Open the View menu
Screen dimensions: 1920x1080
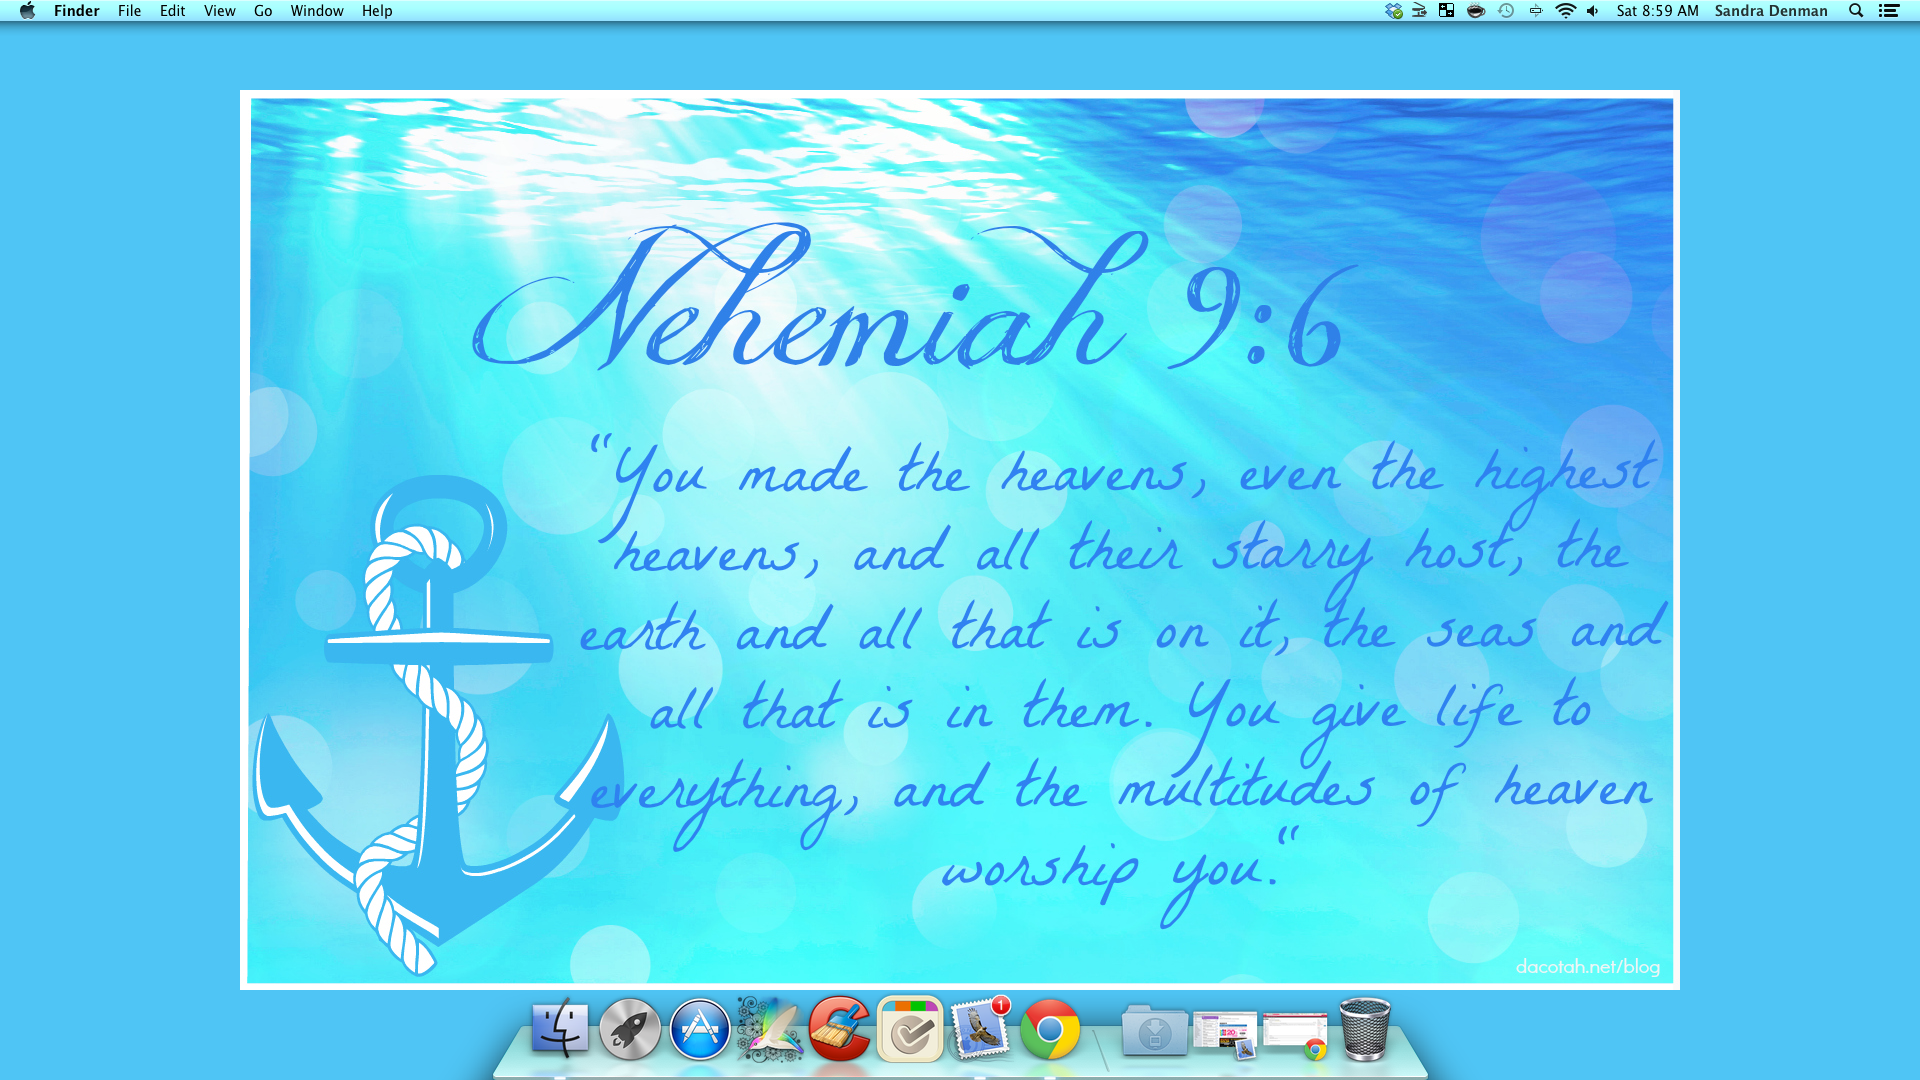[219, 11]
